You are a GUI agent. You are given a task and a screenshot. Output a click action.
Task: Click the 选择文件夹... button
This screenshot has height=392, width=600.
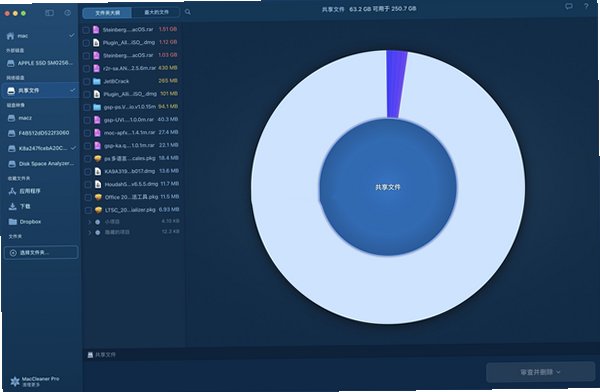pos(41,253)
